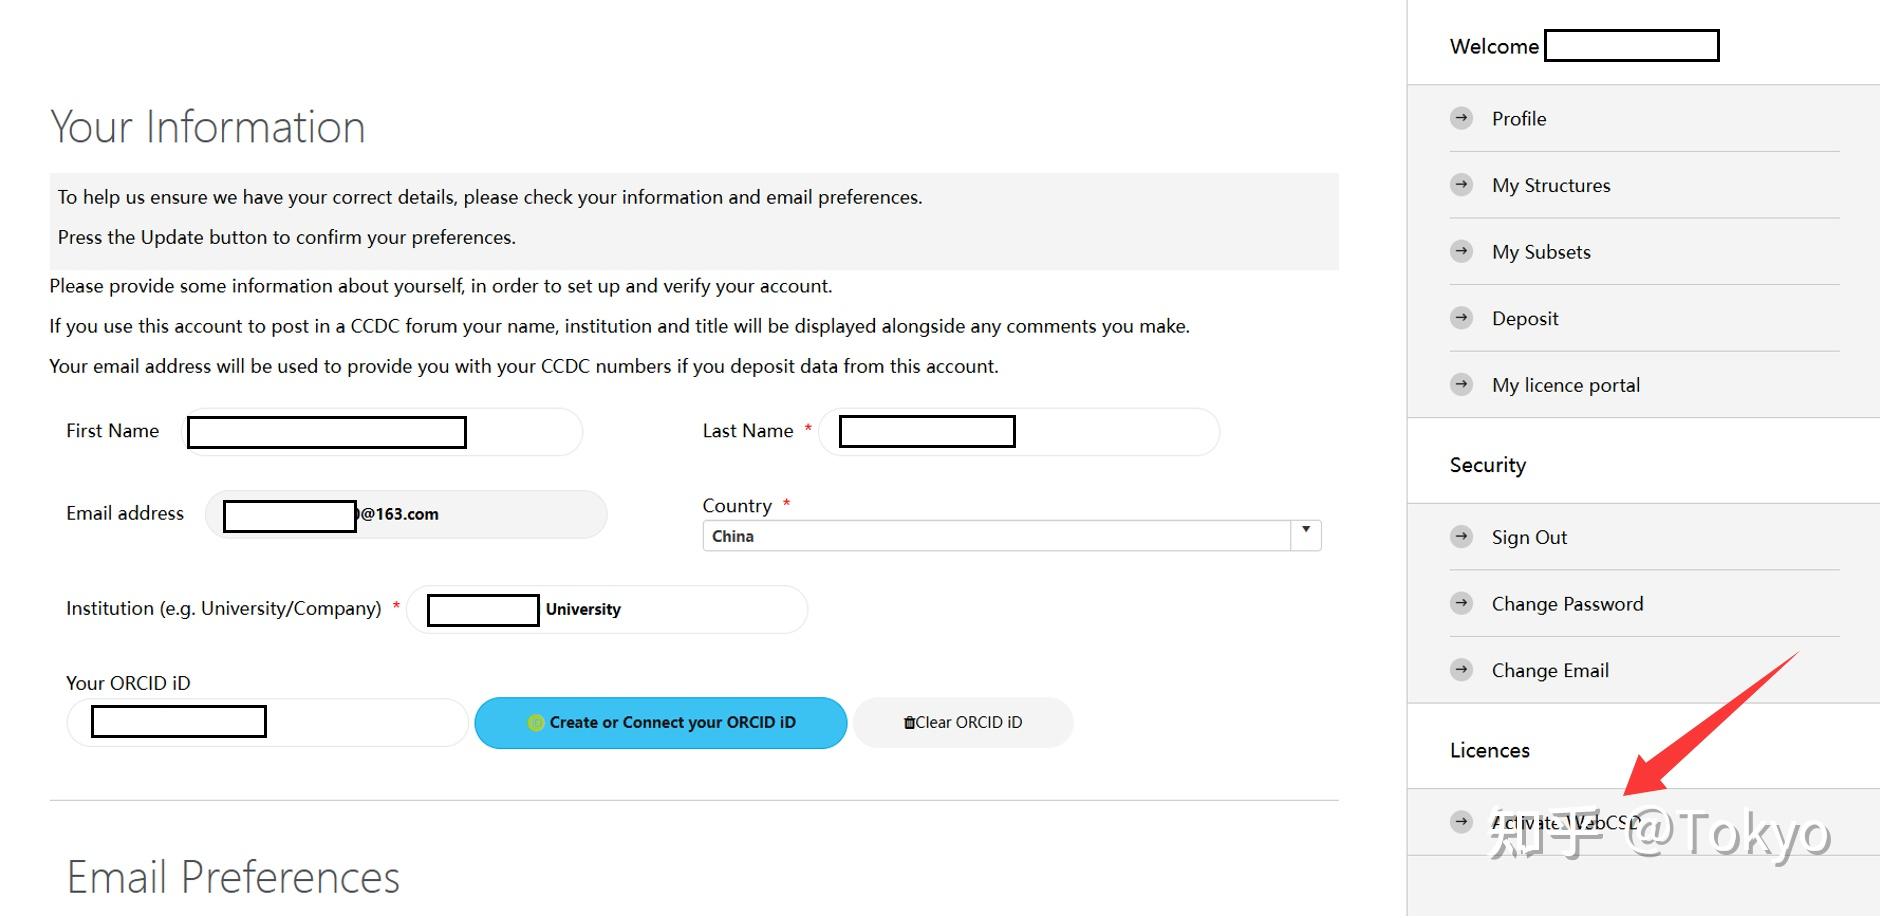This screenshot has height=918, width=1880.
Task: Click the arrow icon beside Profile
Action: point(1461,118)
